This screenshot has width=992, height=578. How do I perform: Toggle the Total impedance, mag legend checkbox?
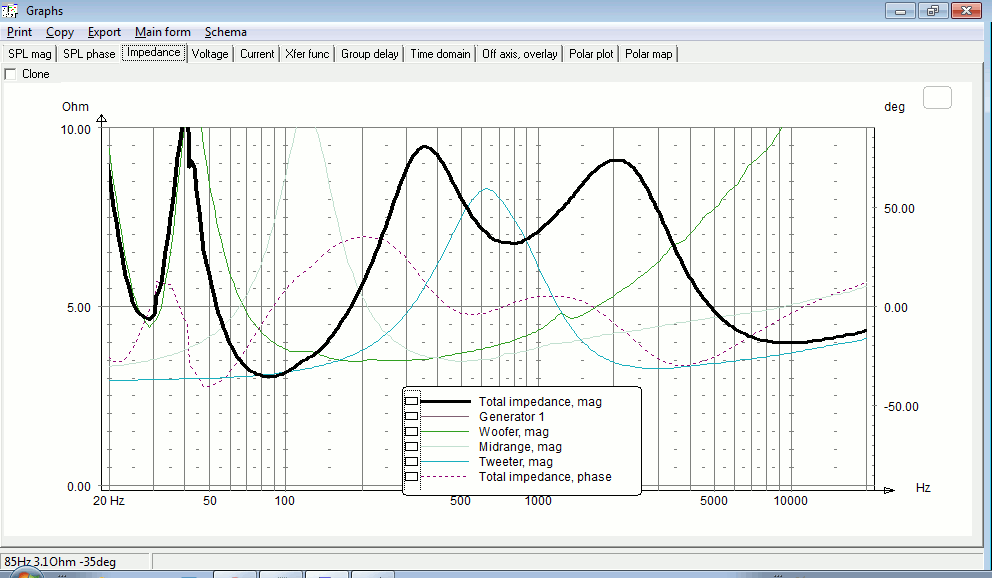click(x=411, y=402)
